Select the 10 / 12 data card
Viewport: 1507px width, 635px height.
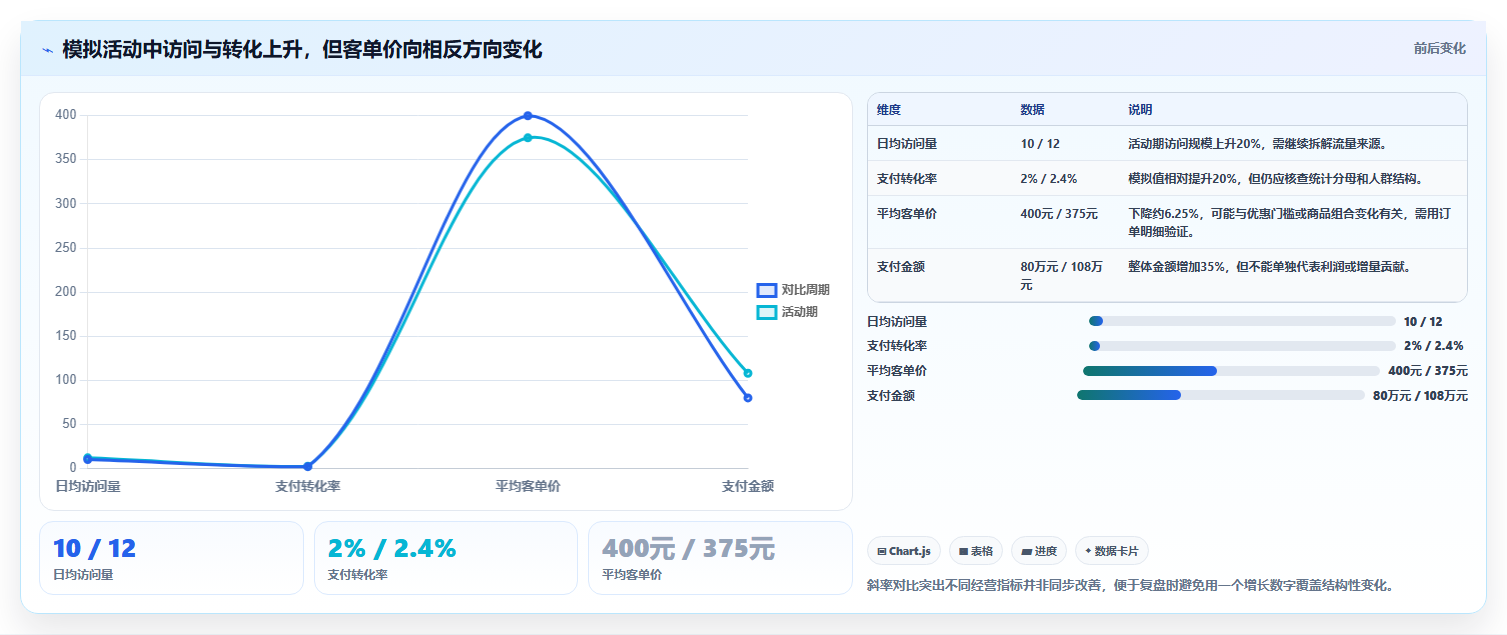(171, 558)
